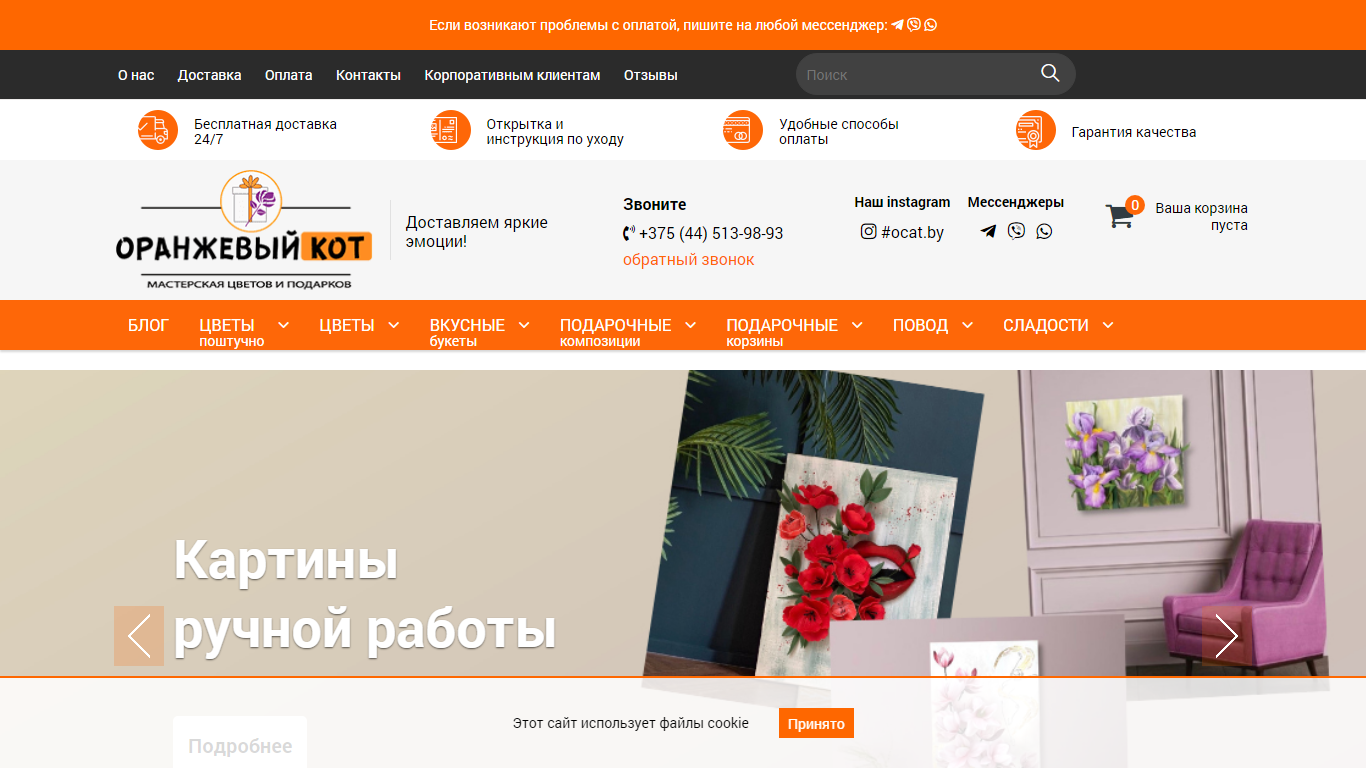Open Telegram under Мессенджеры

988,231
